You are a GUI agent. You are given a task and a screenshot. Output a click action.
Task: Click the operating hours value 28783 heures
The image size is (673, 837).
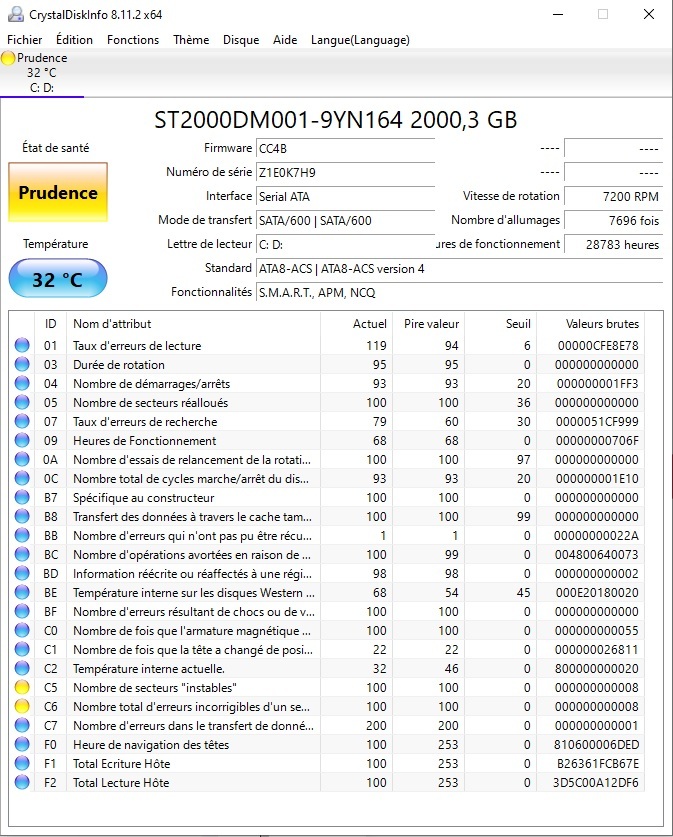(613, 244)
